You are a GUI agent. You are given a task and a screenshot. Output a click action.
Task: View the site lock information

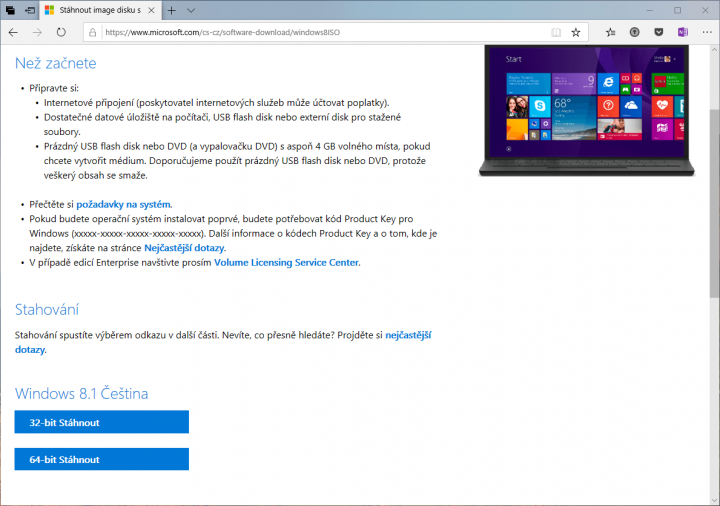click(93, 32)
